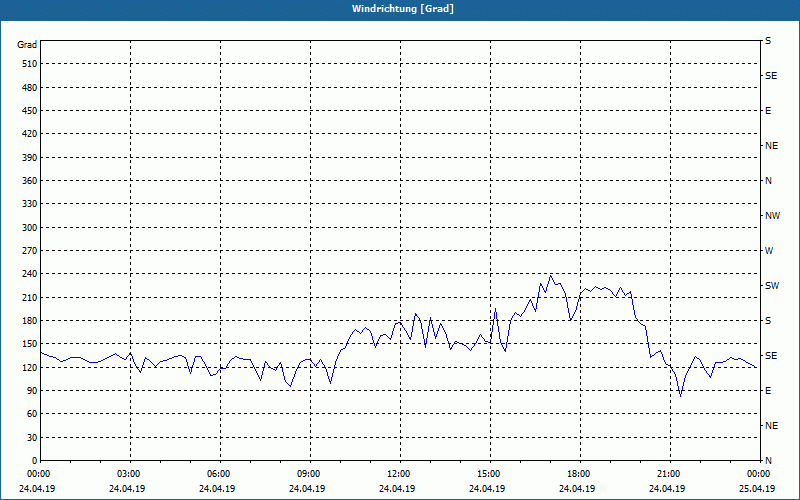Pick the 12:00 time label

click(x=400, y=474)
